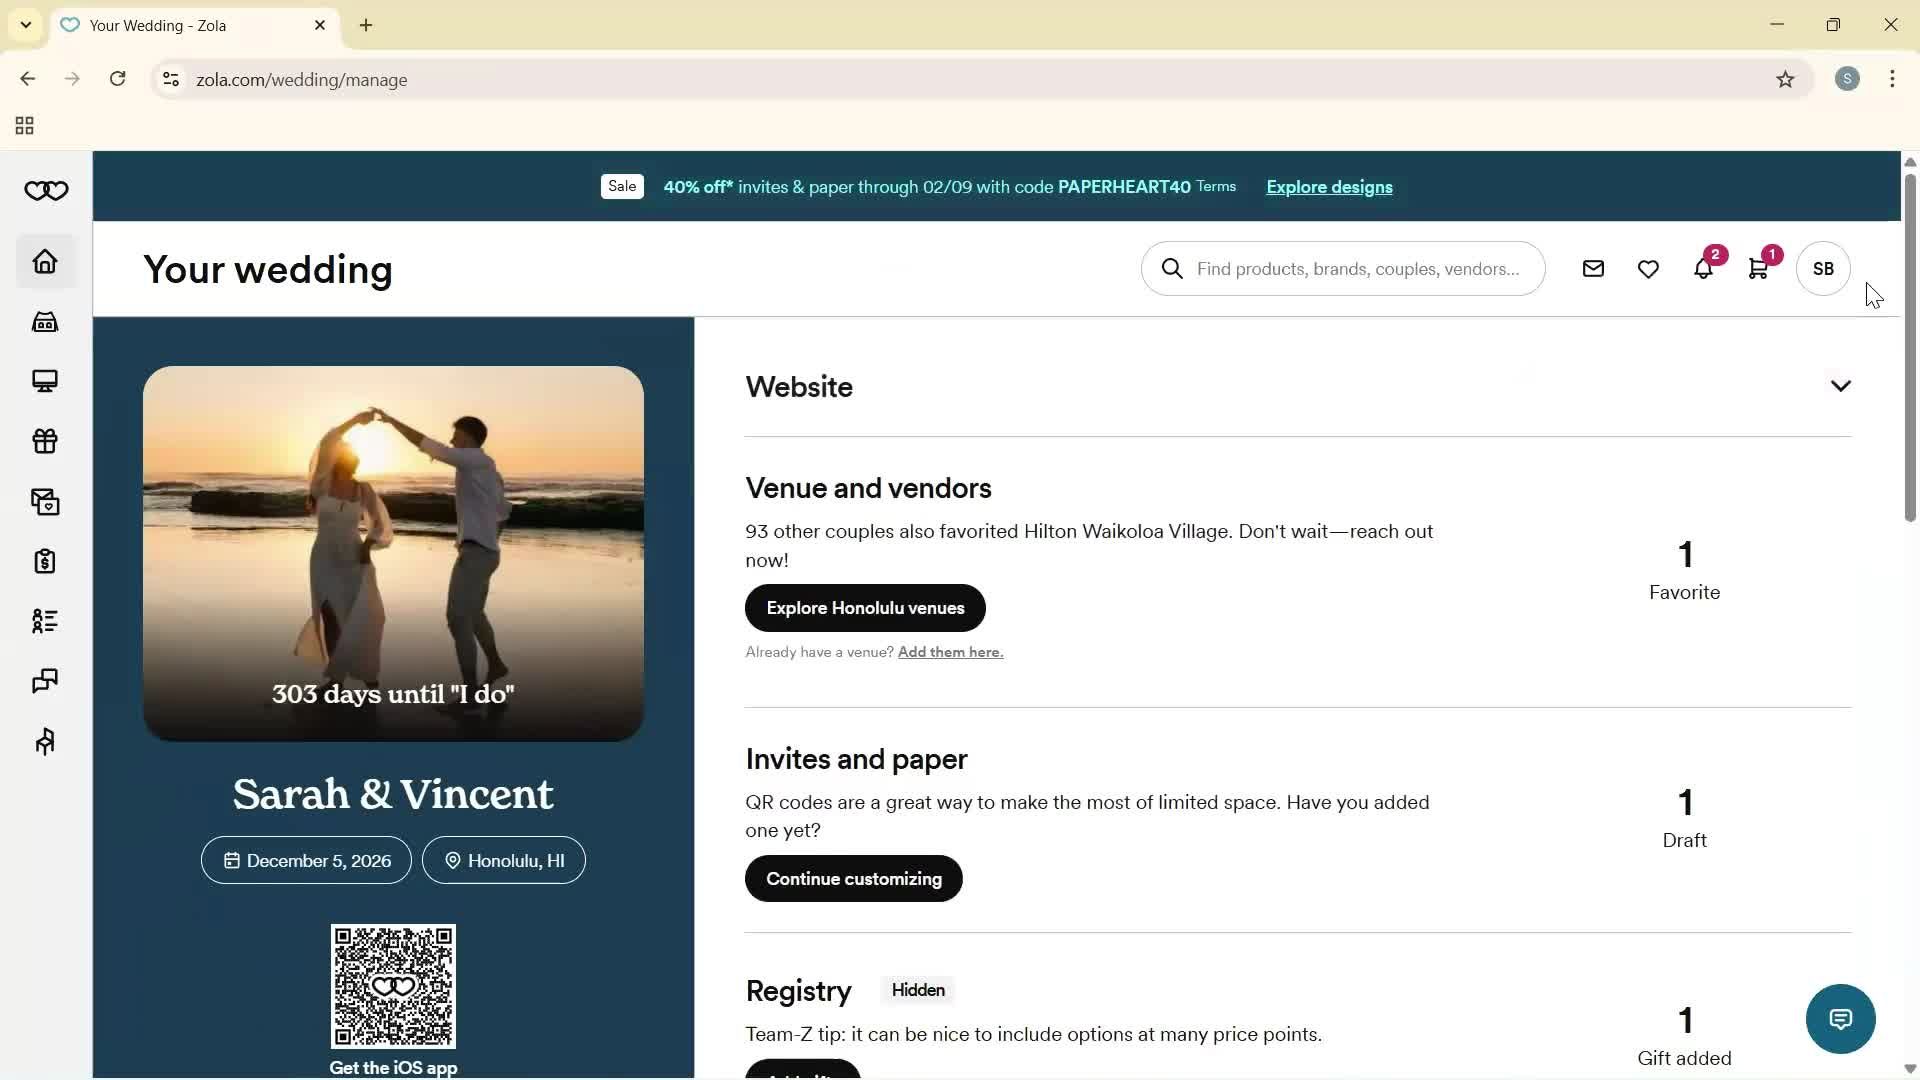The width and height of the screenshot is (1920, 1080).
Task: Select the Venues icon in the sidebar
Action: click(44, 321)
